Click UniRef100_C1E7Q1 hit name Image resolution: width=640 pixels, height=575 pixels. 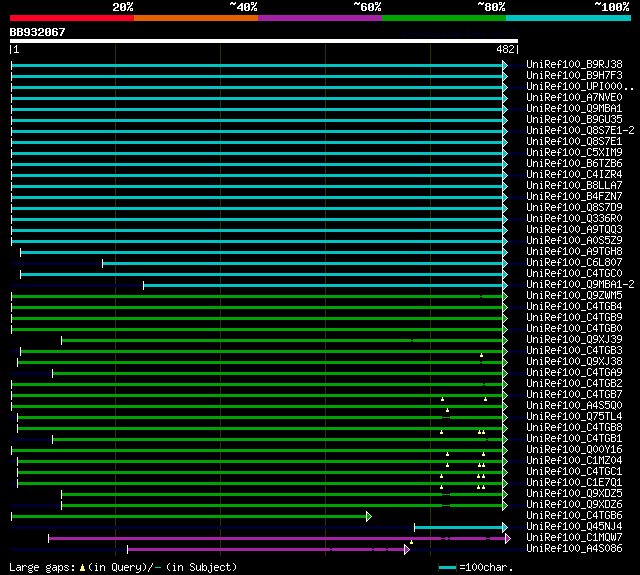pos(574,483)
